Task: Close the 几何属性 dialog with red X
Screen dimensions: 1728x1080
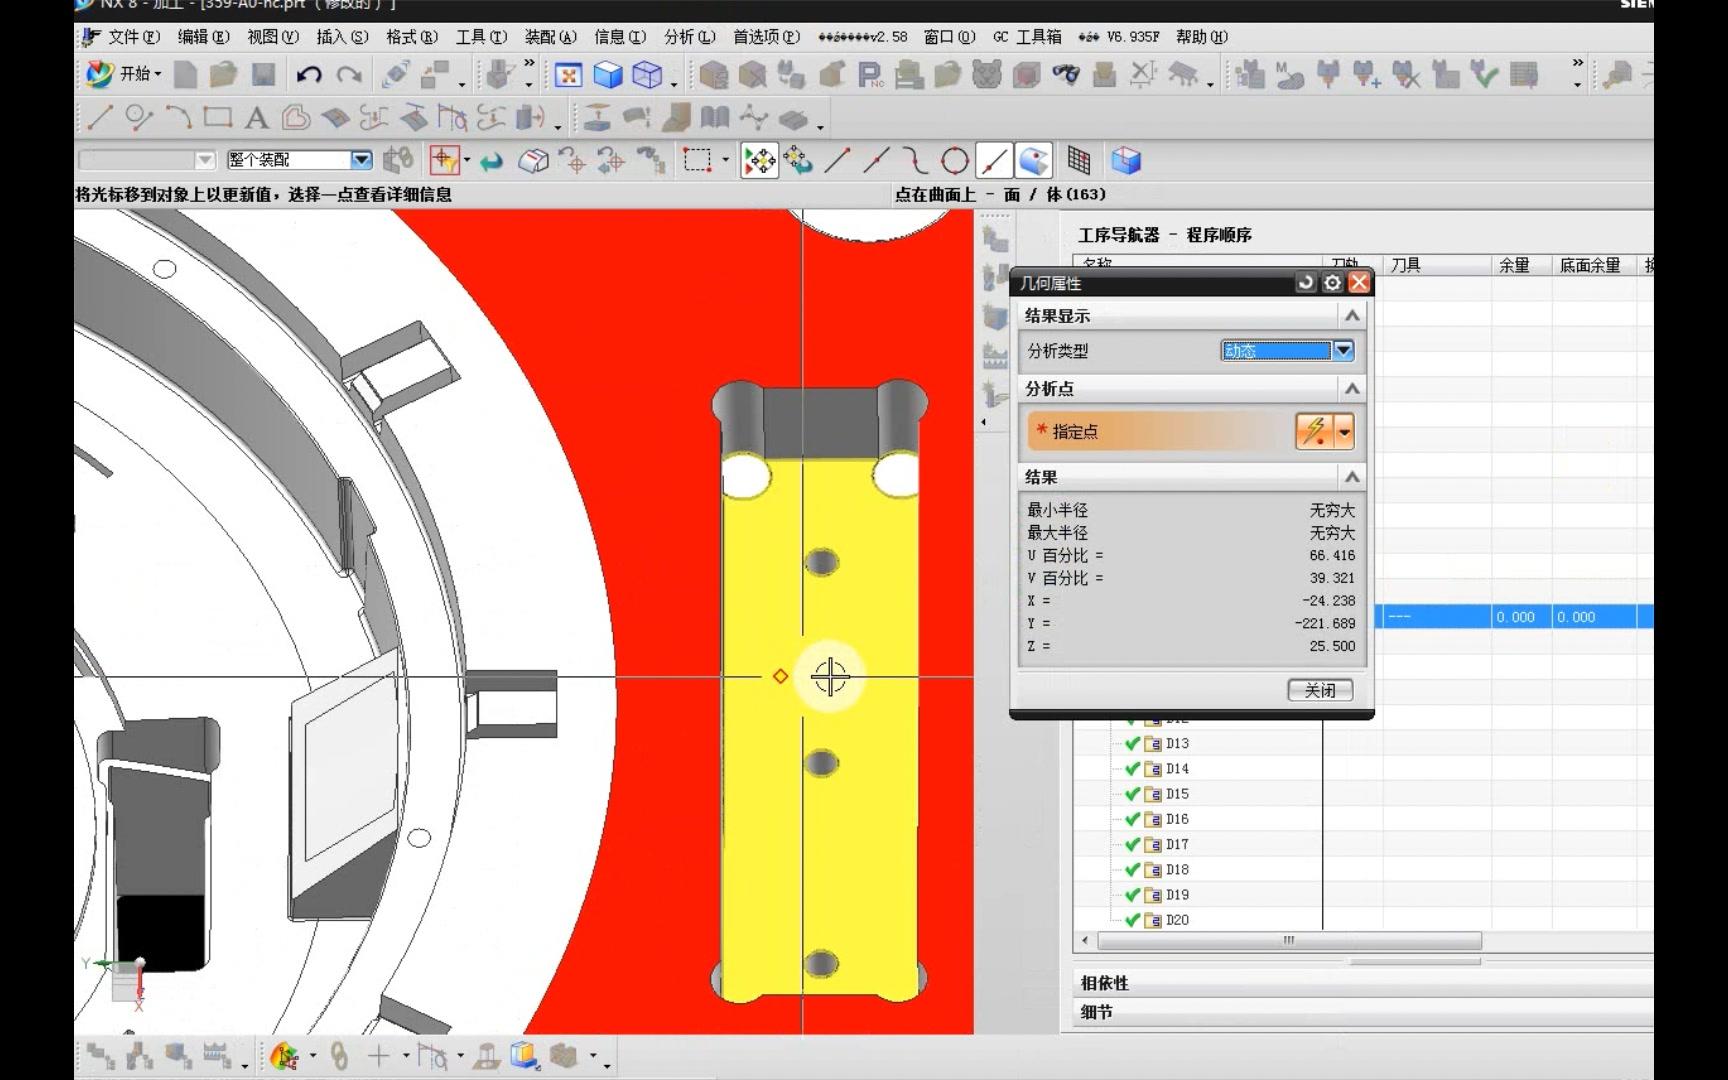Action: click(1359, 283)
